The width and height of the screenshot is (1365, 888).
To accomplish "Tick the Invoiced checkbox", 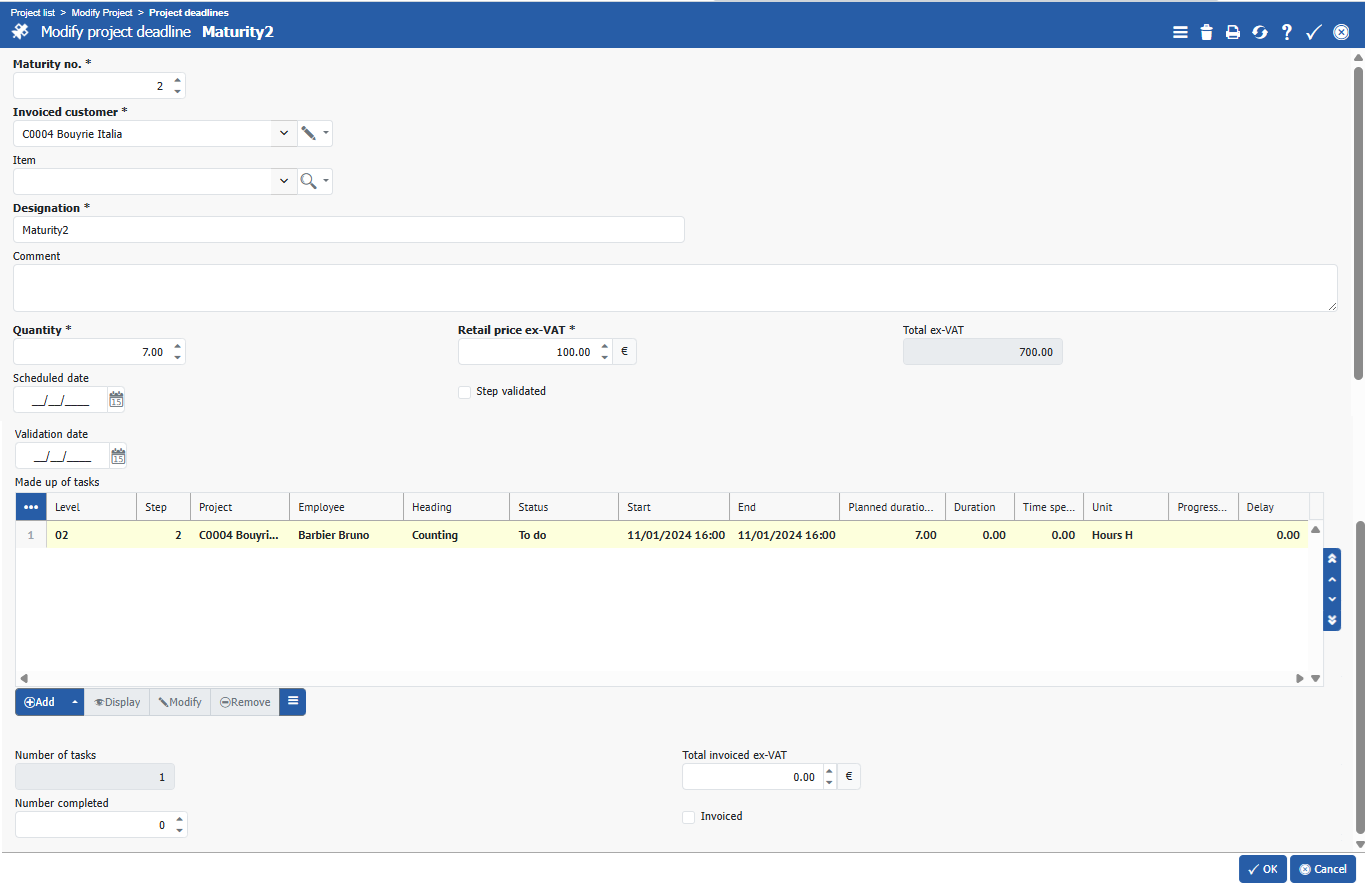I will (x=688, y=817).
